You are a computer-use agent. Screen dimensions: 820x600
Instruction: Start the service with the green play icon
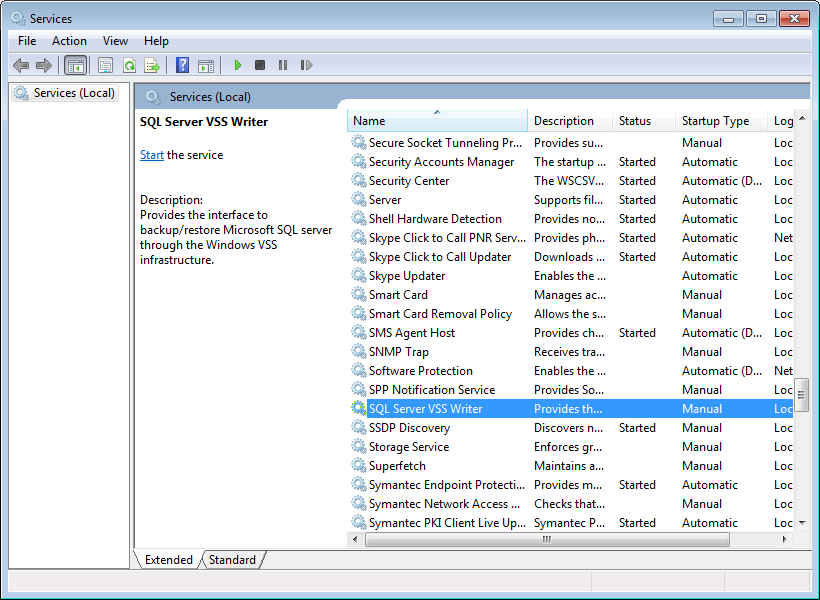(x=237, y=65)
